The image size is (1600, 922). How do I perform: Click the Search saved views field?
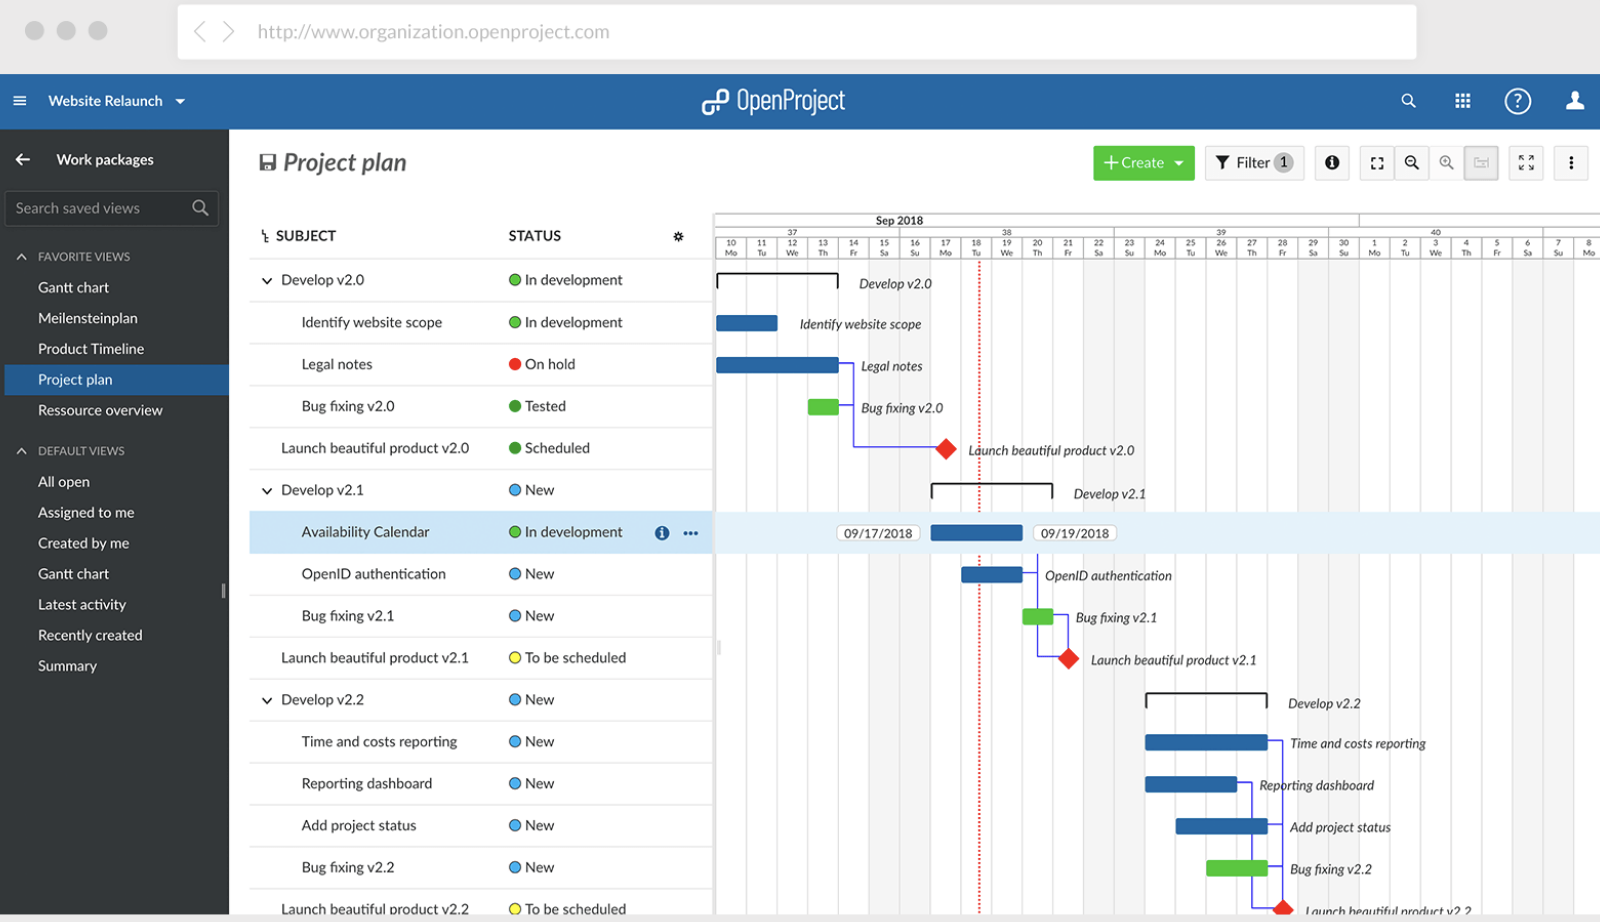point(112,208)
